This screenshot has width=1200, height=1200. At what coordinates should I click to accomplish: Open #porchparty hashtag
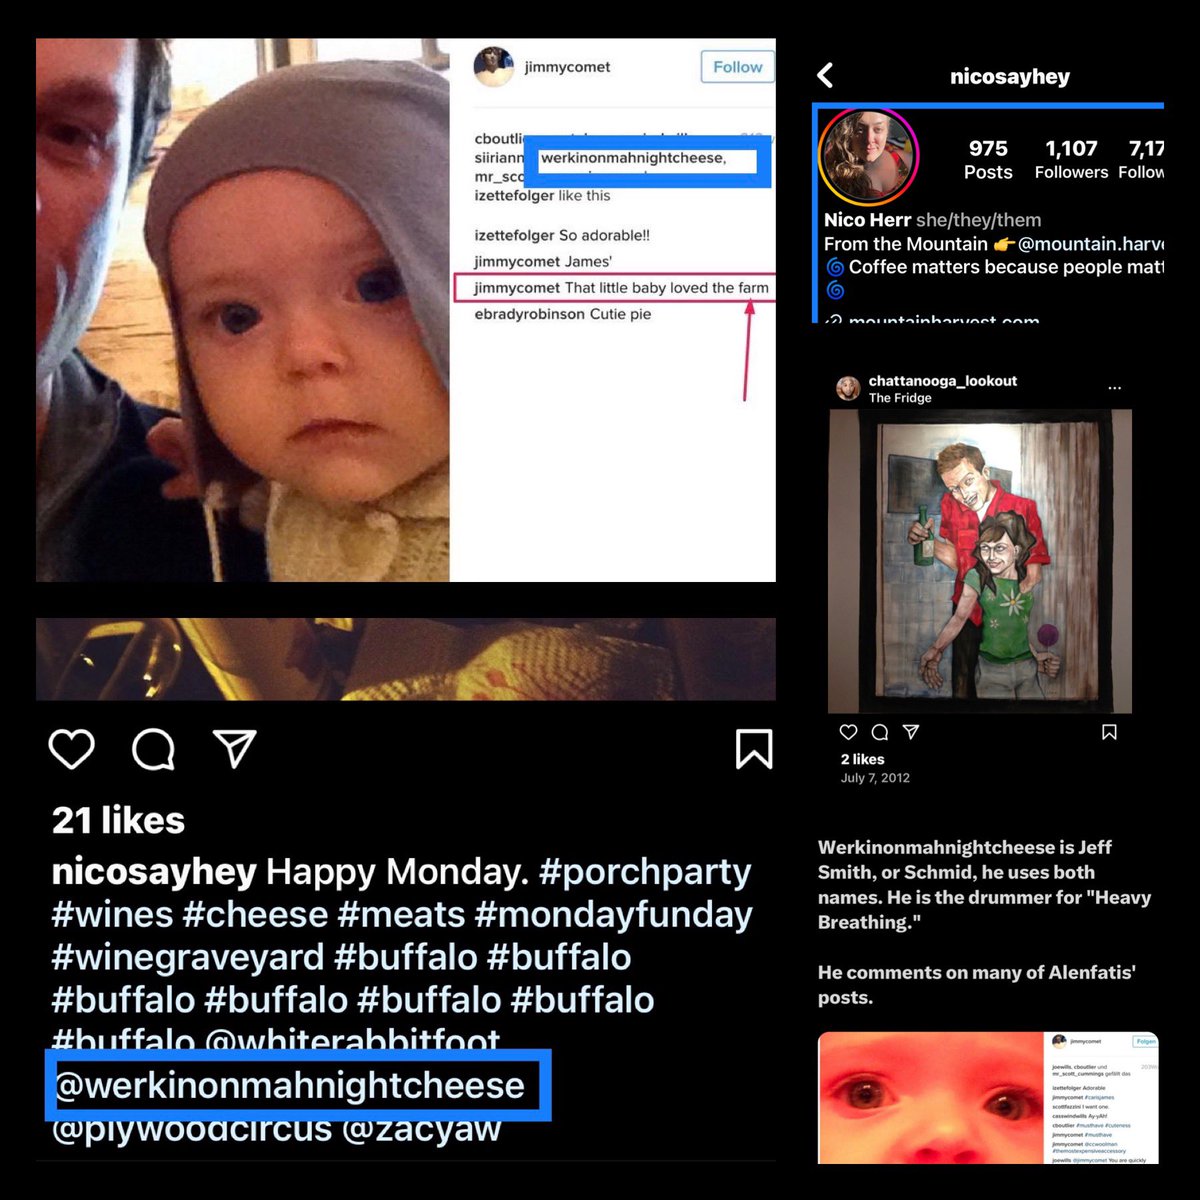(x=645, y=872)
